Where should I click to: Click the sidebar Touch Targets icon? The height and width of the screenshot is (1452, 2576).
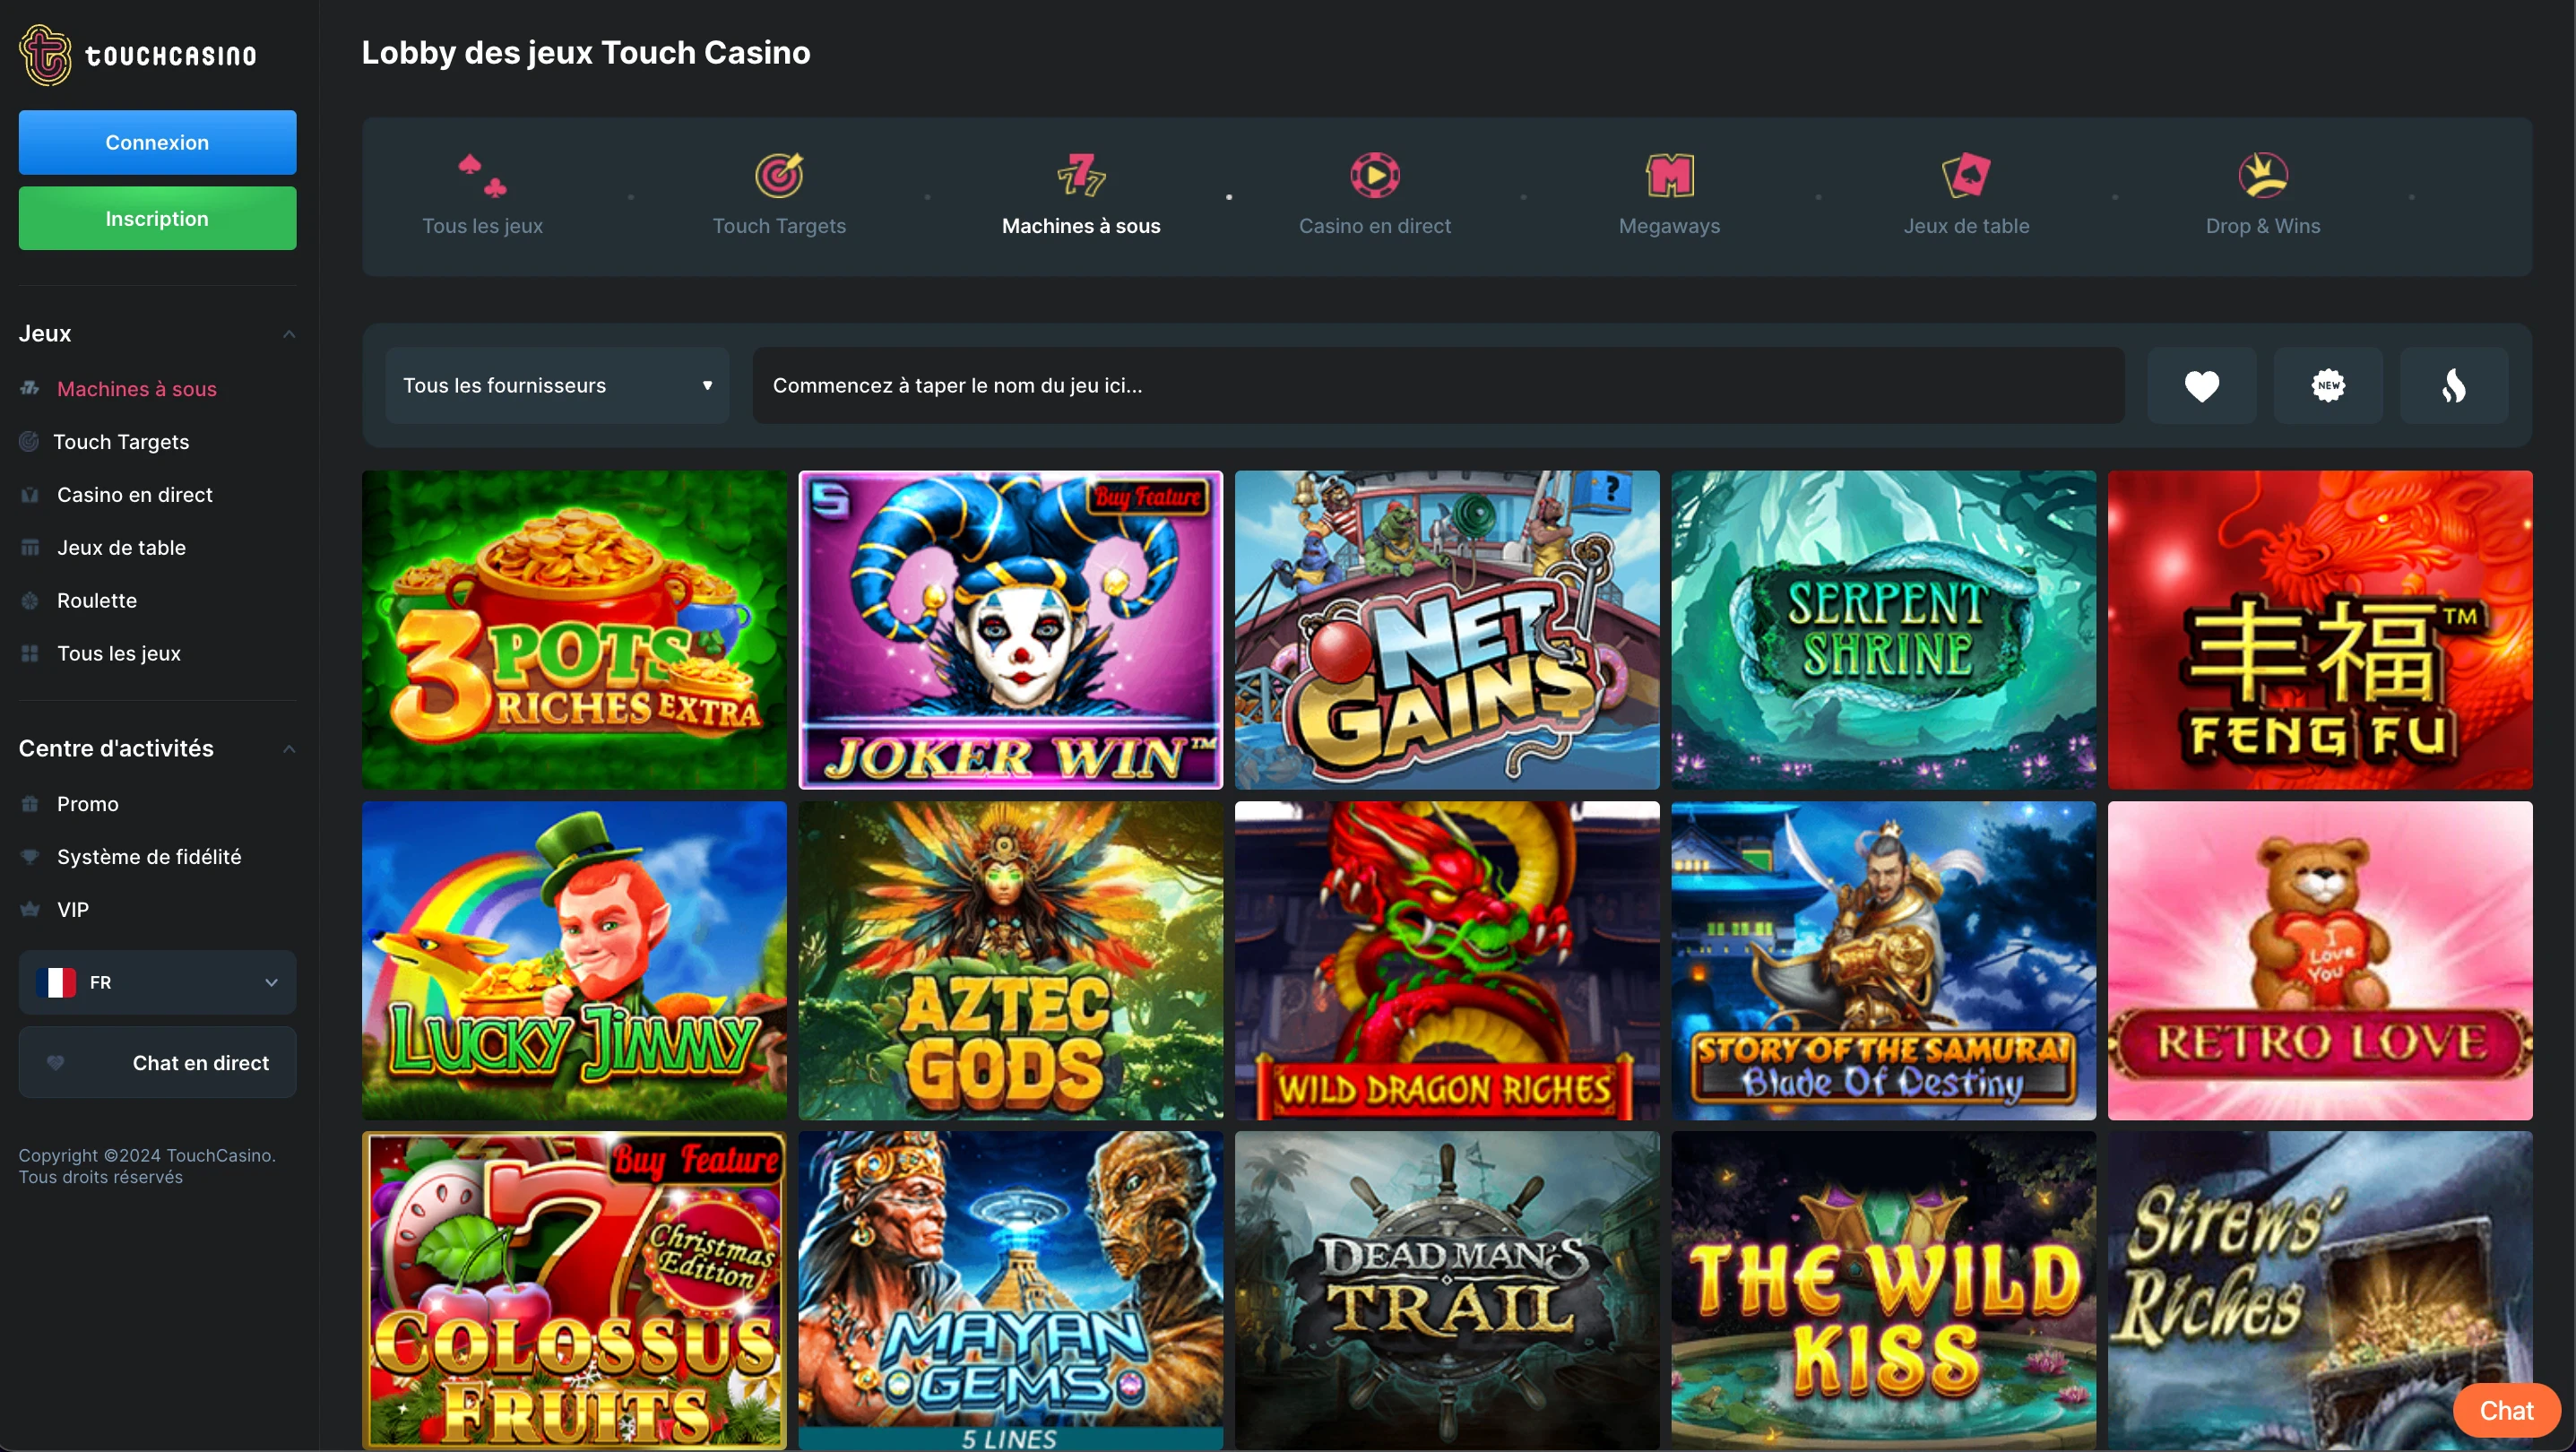(29, 441)
